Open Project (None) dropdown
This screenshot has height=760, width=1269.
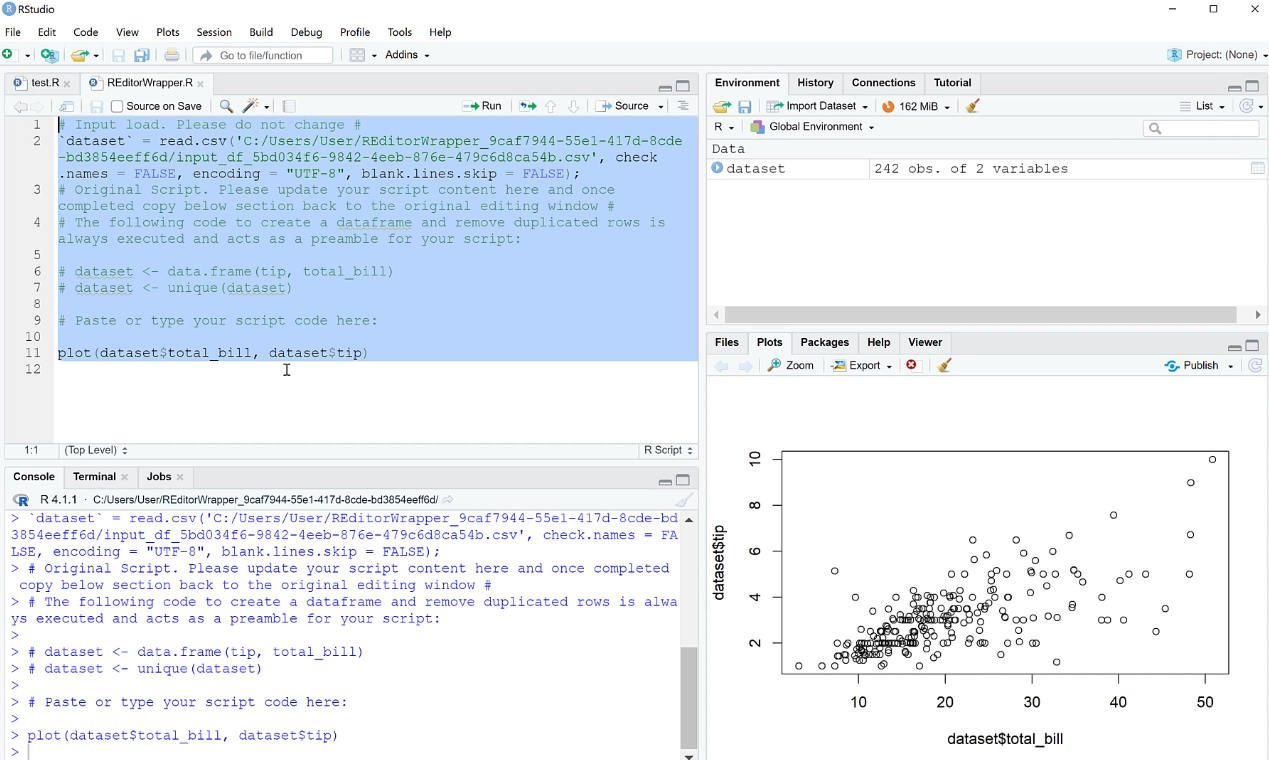[1216, 55]
